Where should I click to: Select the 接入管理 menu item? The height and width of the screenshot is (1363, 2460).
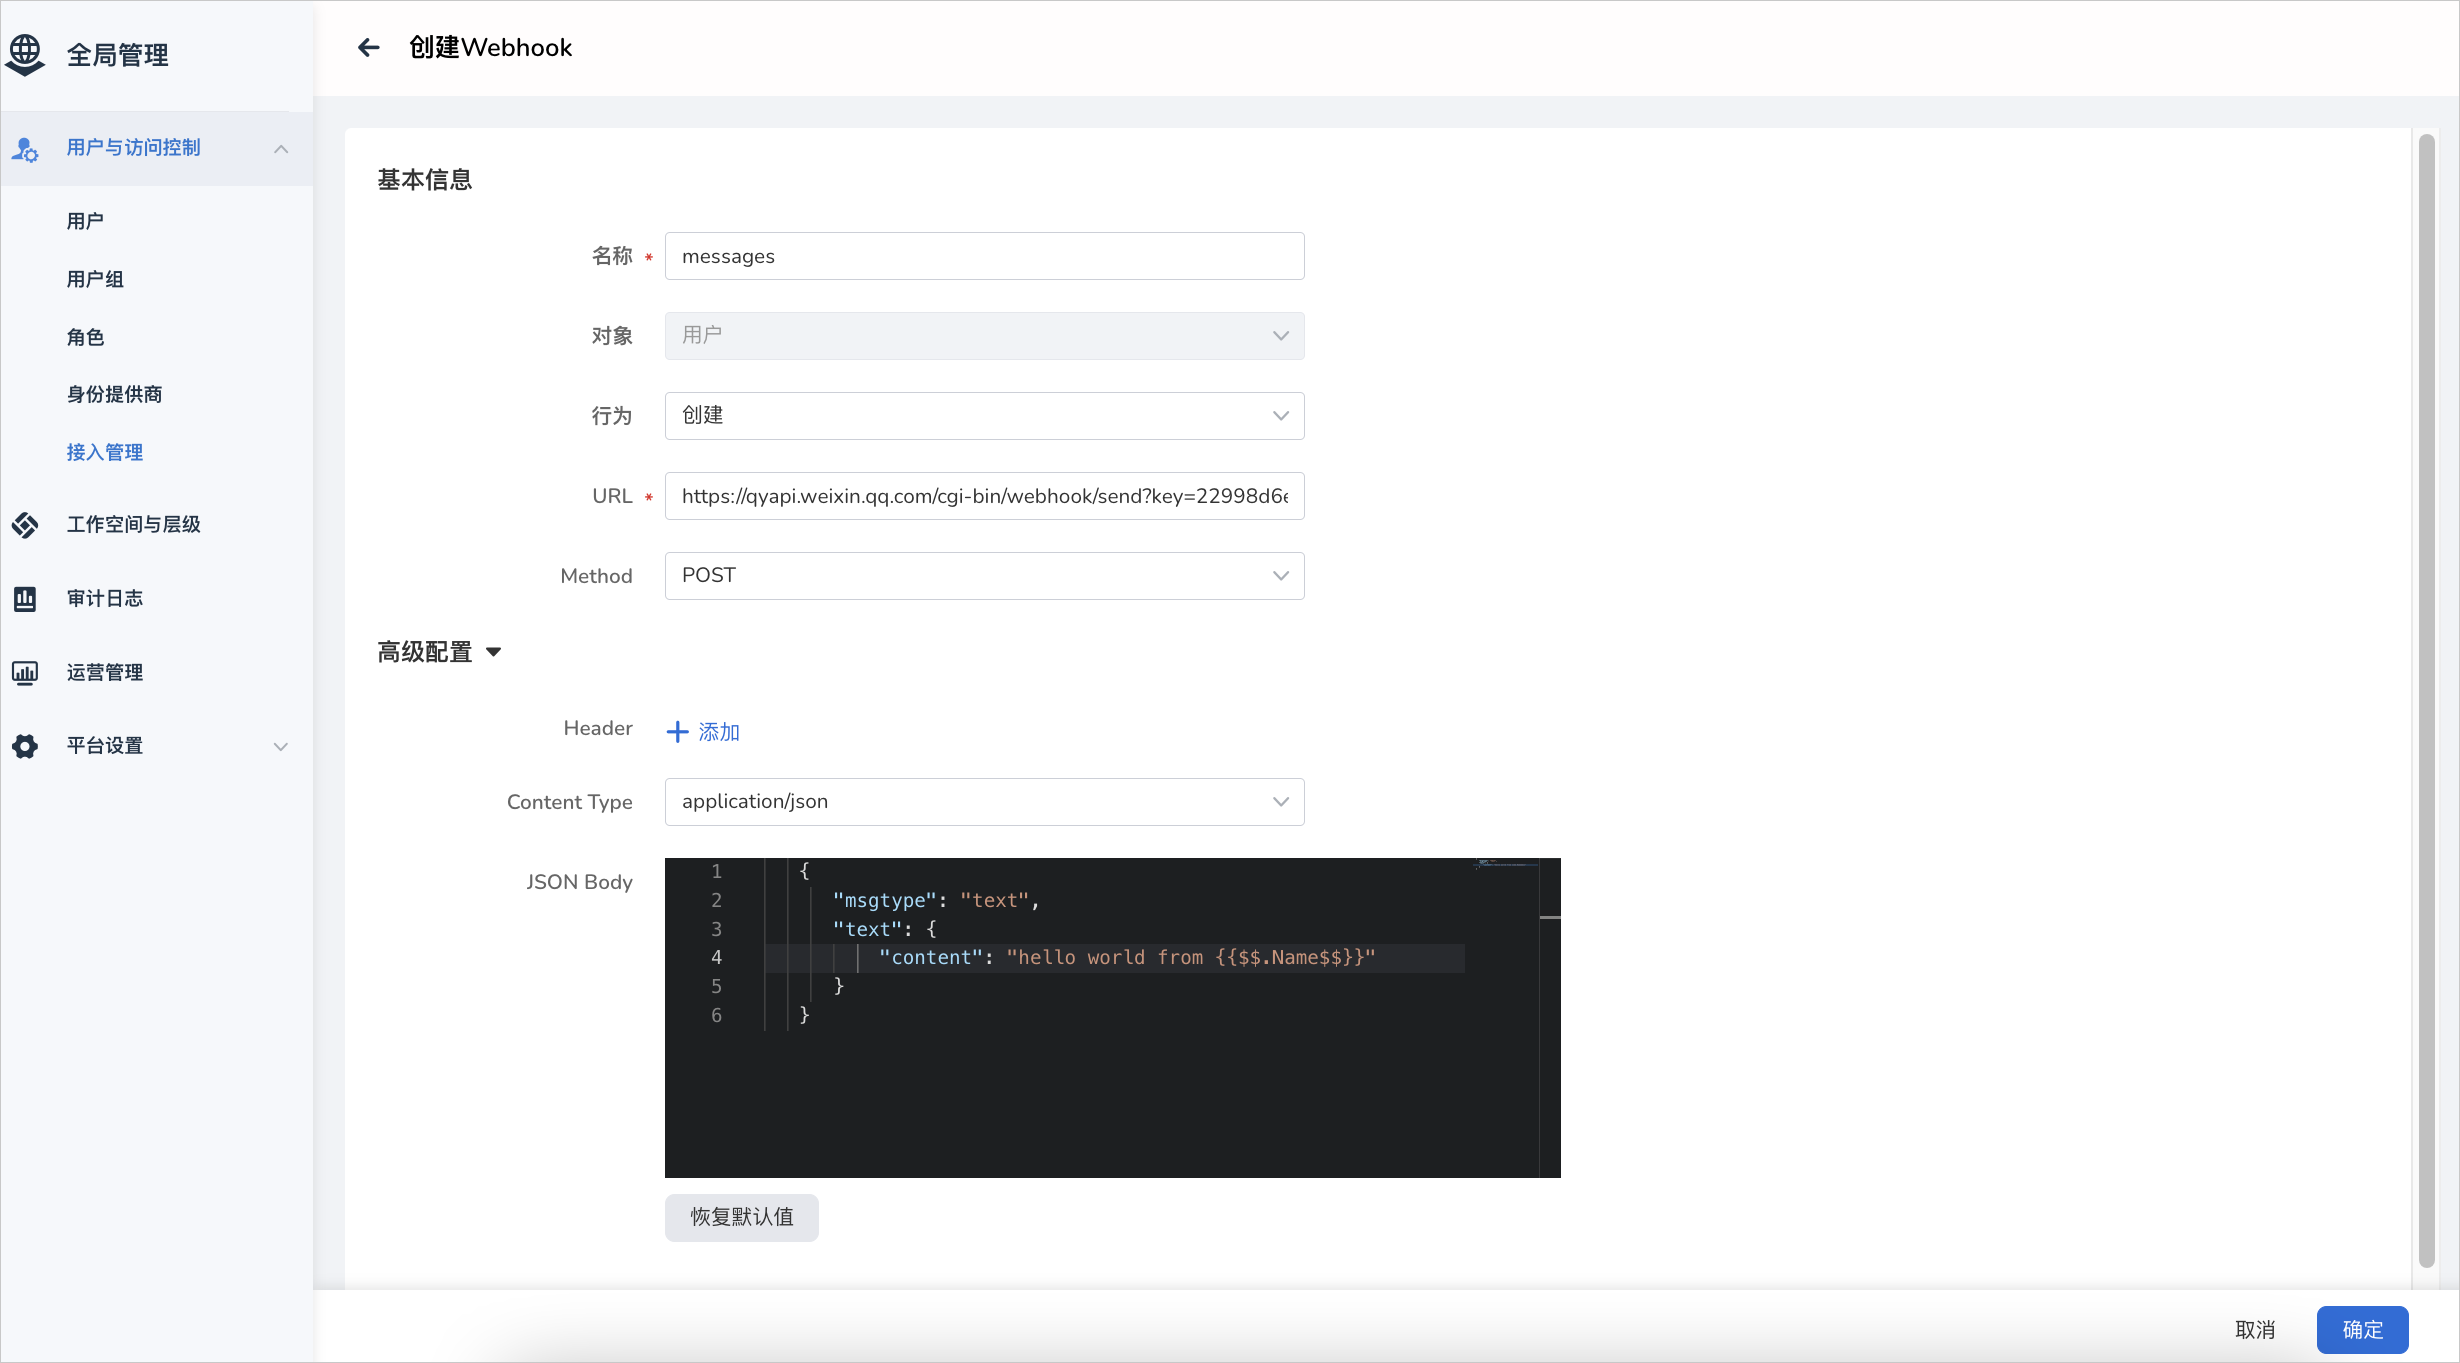pos(104,452)
